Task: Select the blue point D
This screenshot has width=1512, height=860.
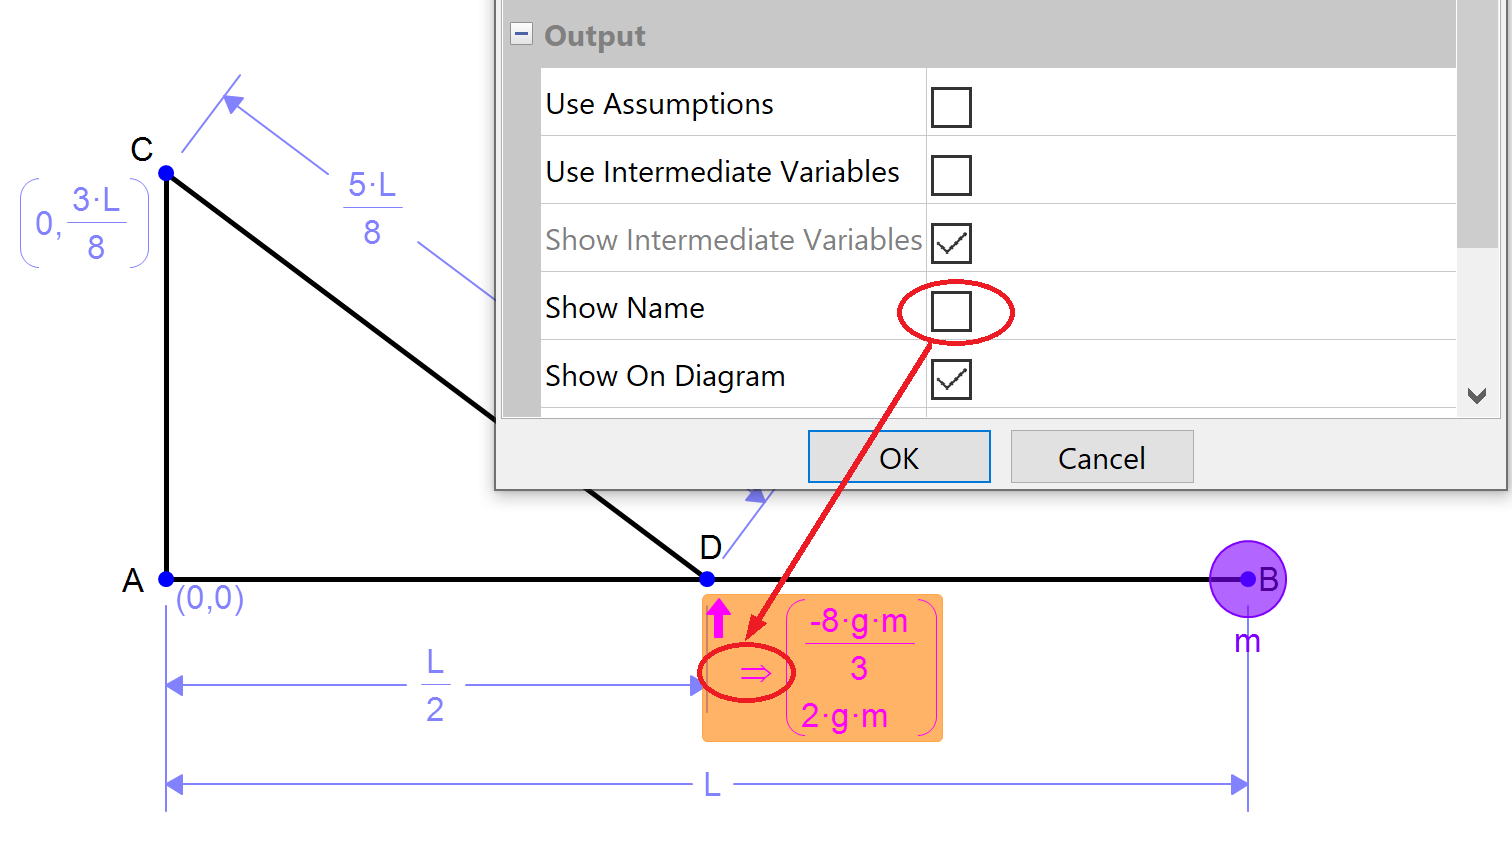Action: tap(707, 579)
